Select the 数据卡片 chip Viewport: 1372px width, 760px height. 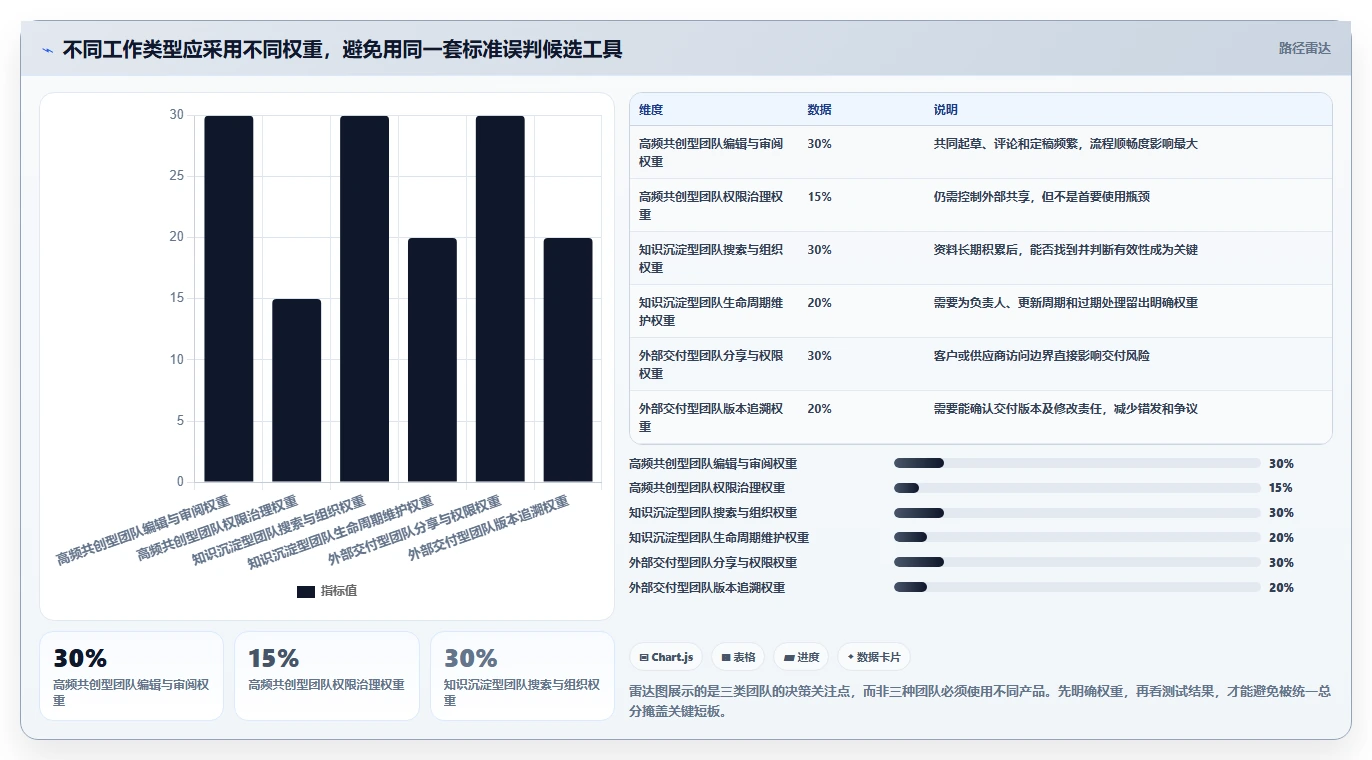point(873,657)
